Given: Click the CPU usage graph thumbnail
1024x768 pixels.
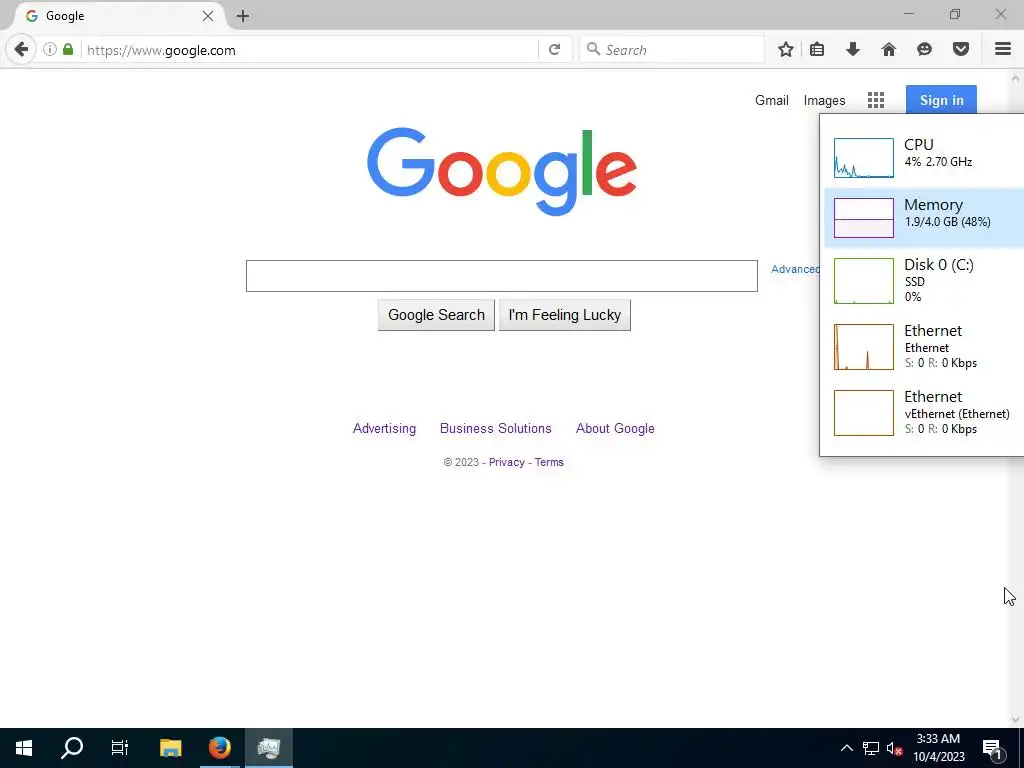Looking at the screenshot, I should 863,157.
